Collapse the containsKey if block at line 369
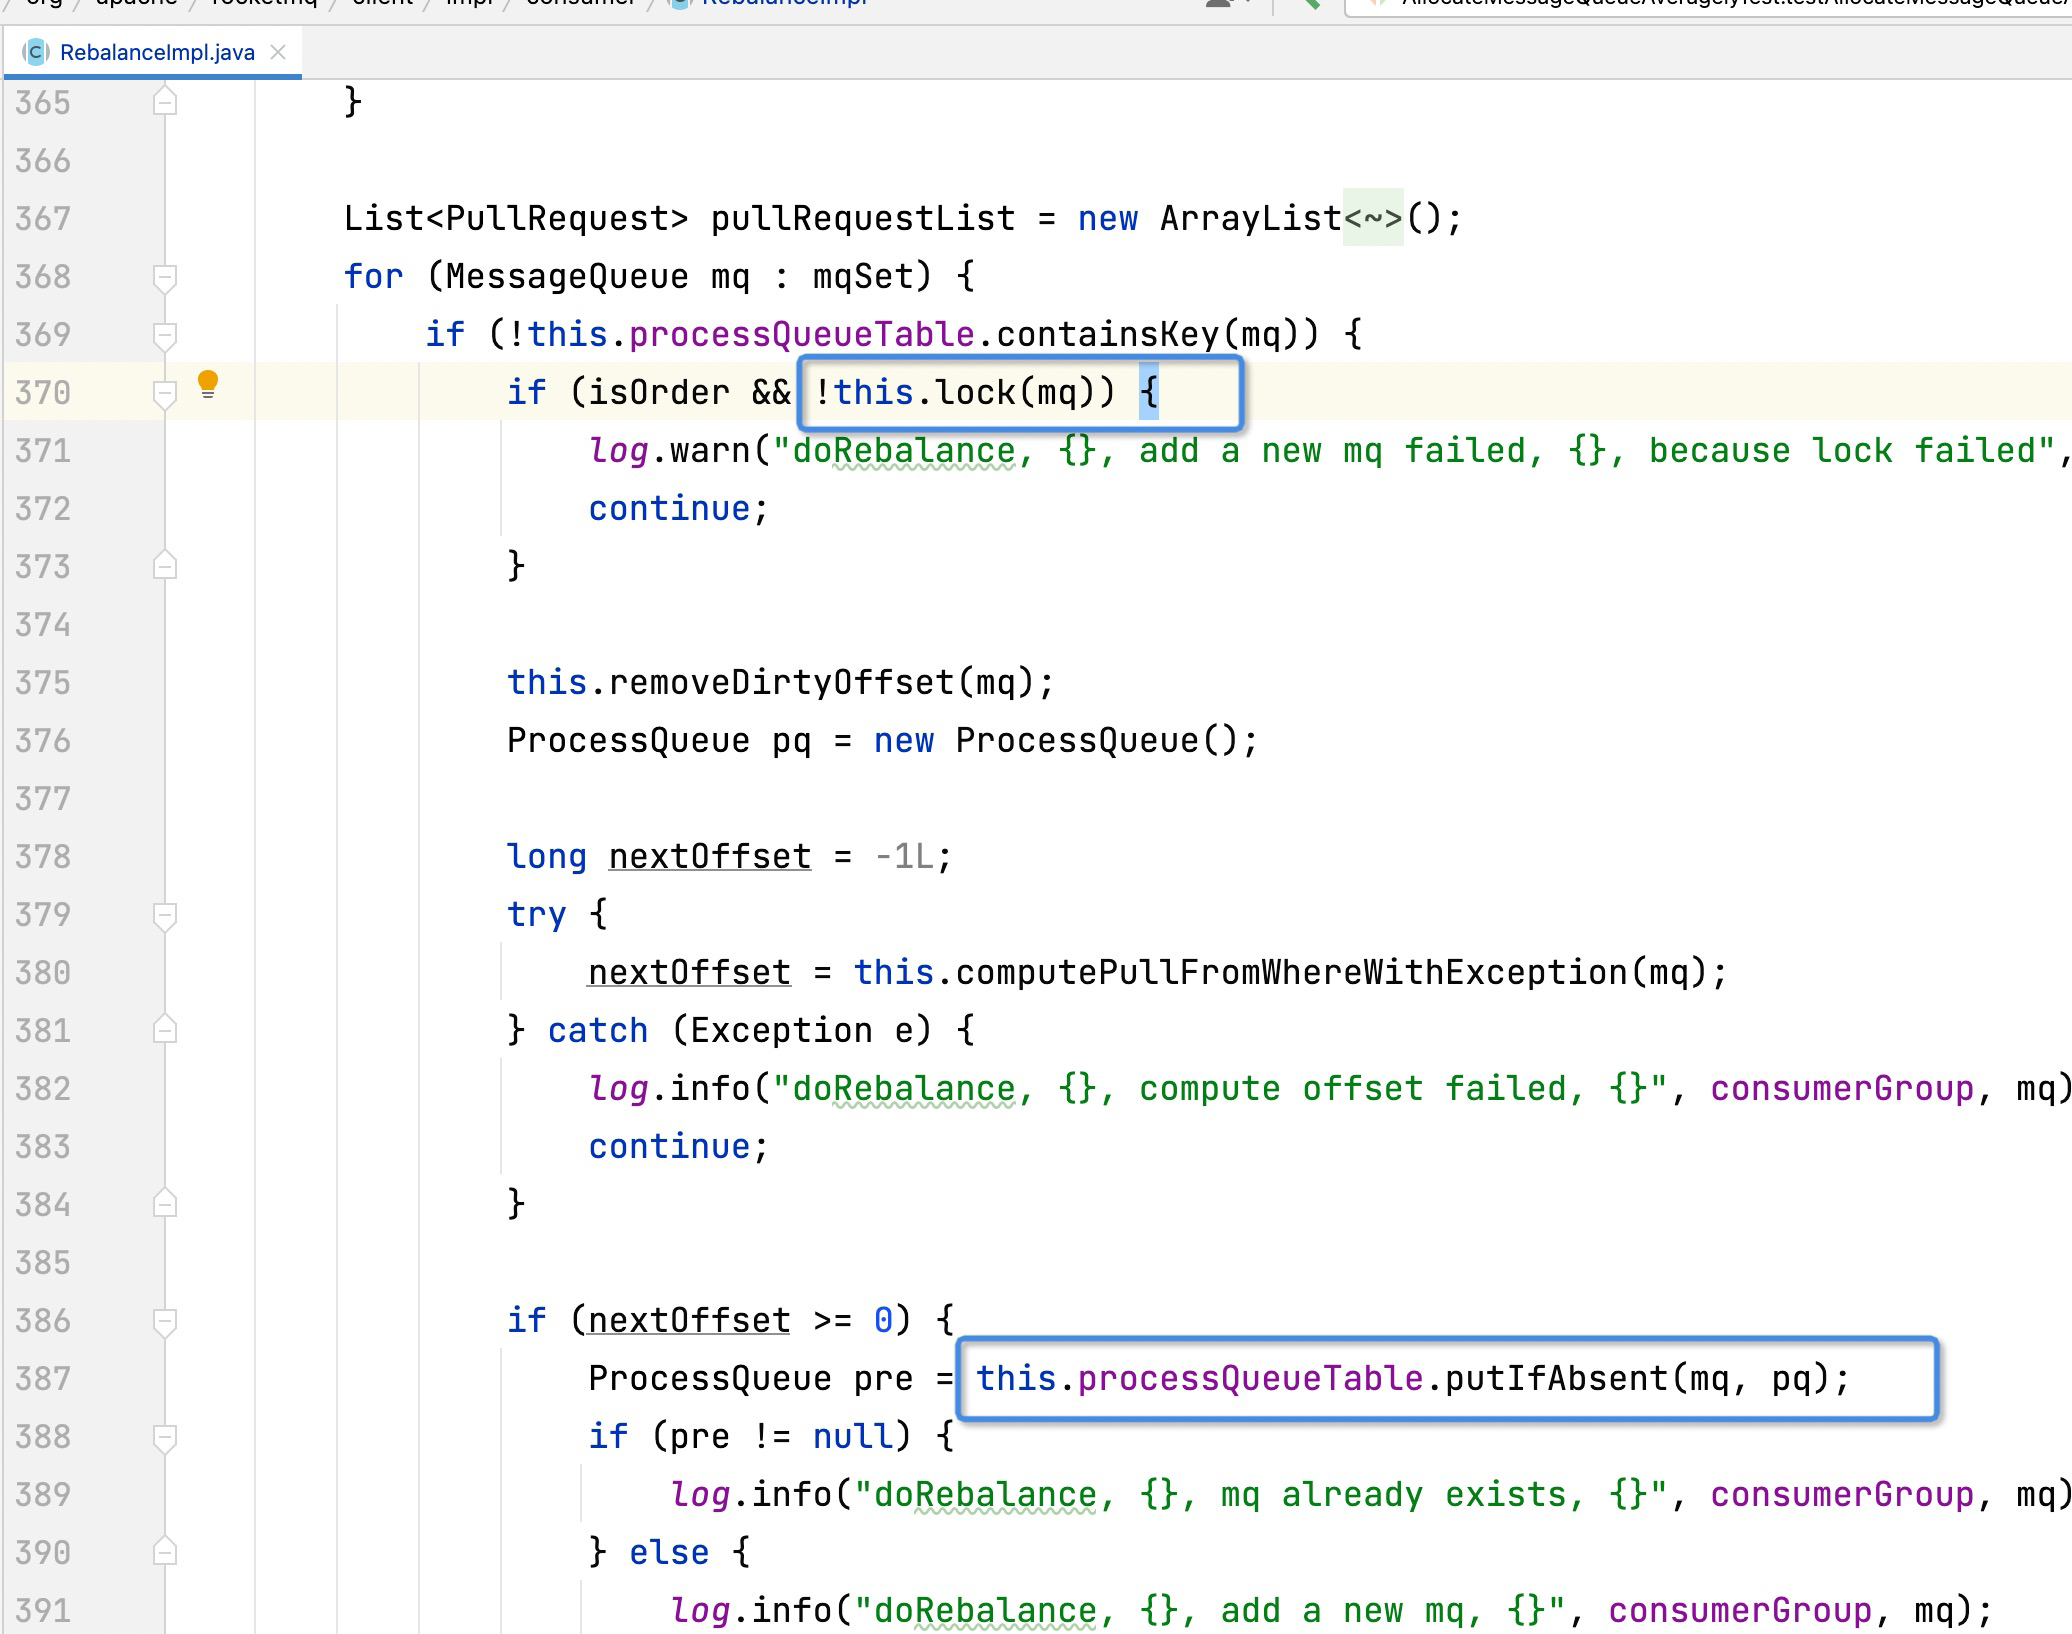This screenshot has height=1634, width=2072. point(165,335)
